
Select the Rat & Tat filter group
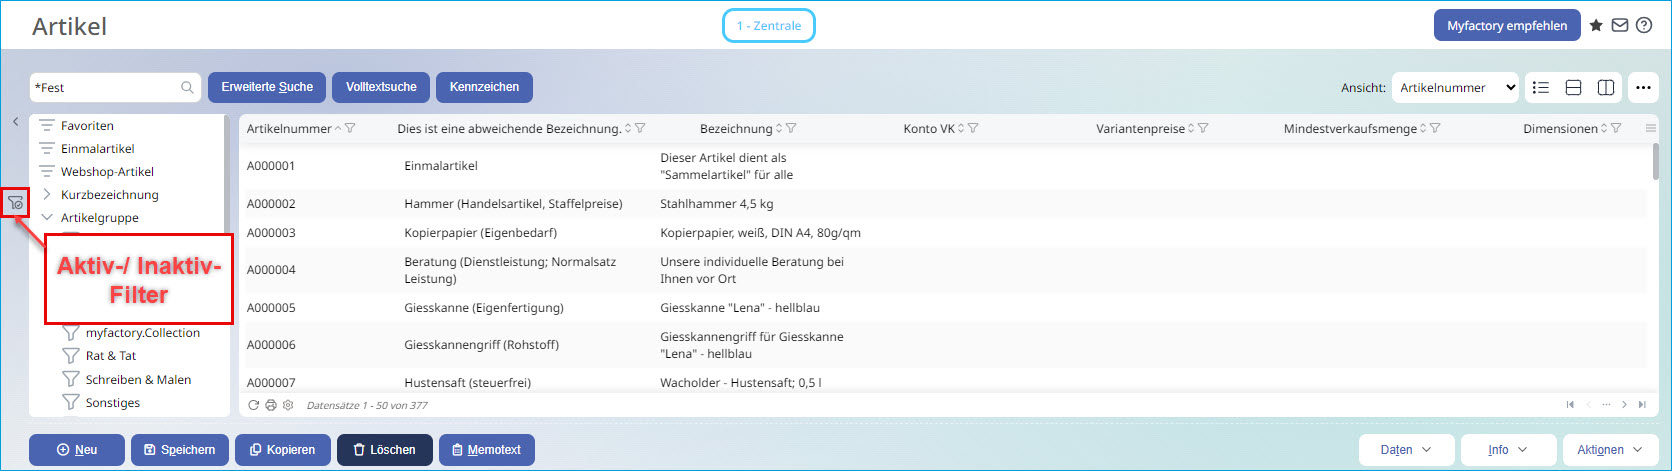(111, 356)
